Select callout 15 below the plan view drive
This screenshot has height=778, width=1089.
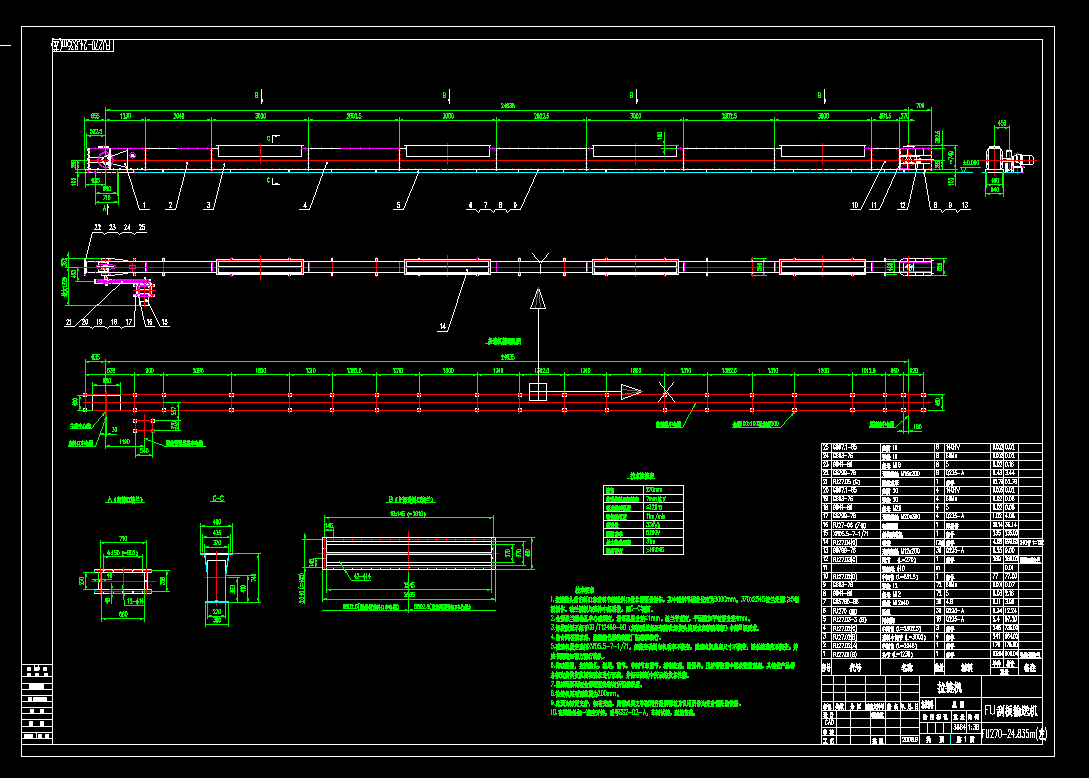click(x=165, y=322)
